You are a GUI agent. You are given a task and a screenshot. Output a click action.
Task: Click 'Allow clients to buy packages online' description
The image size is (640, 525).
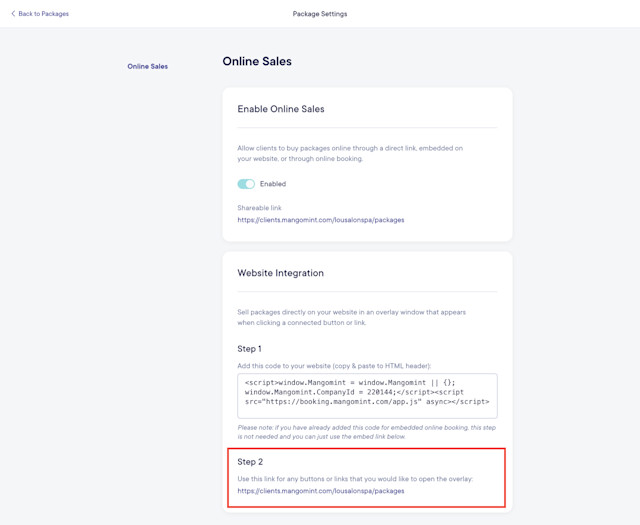click(350, 153)
